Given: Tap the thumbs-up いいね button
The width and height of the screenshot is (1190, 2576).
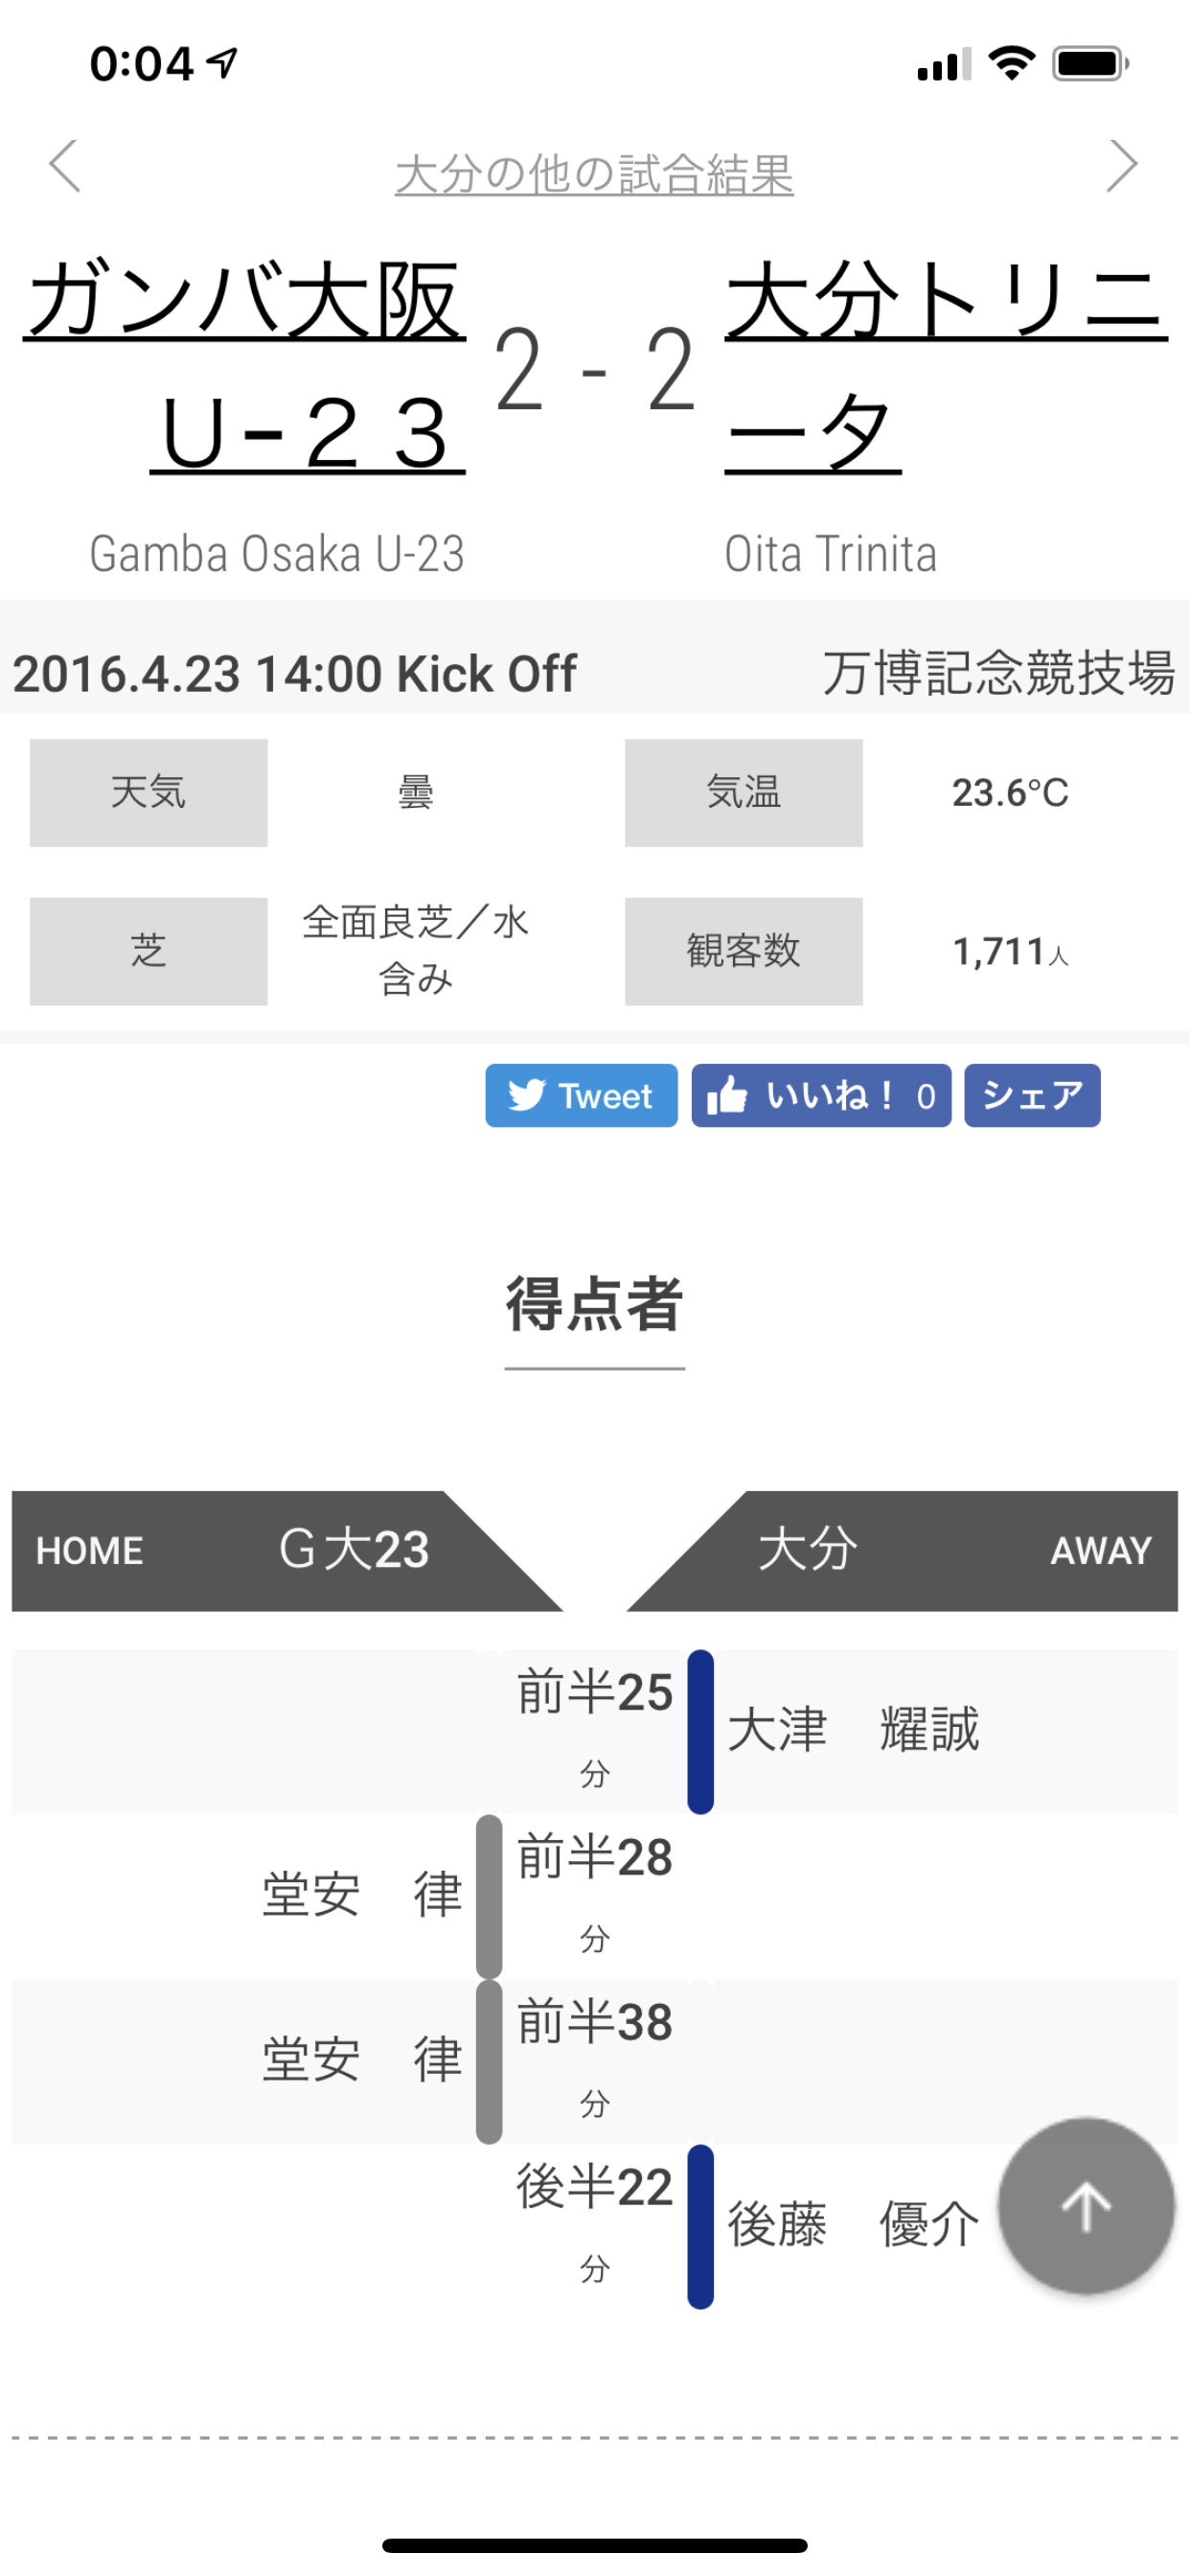Looking at the screenshot, I should 821,1096.
